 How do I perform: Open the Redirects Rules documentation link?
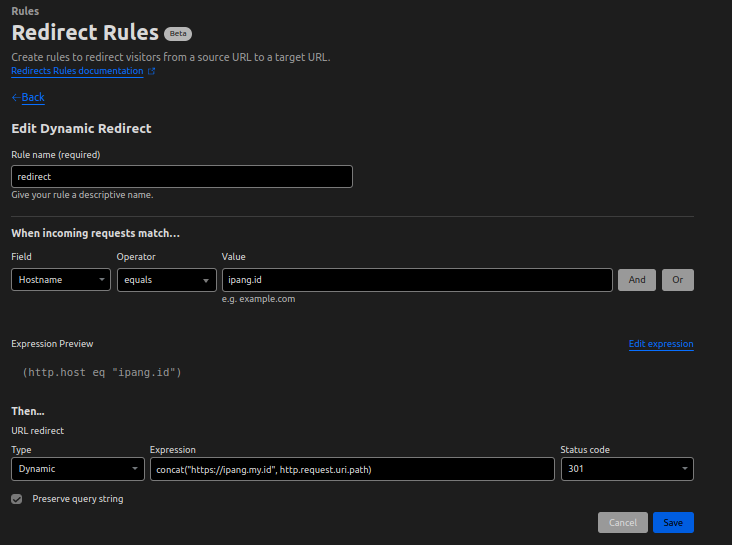[x=77, y=71]
